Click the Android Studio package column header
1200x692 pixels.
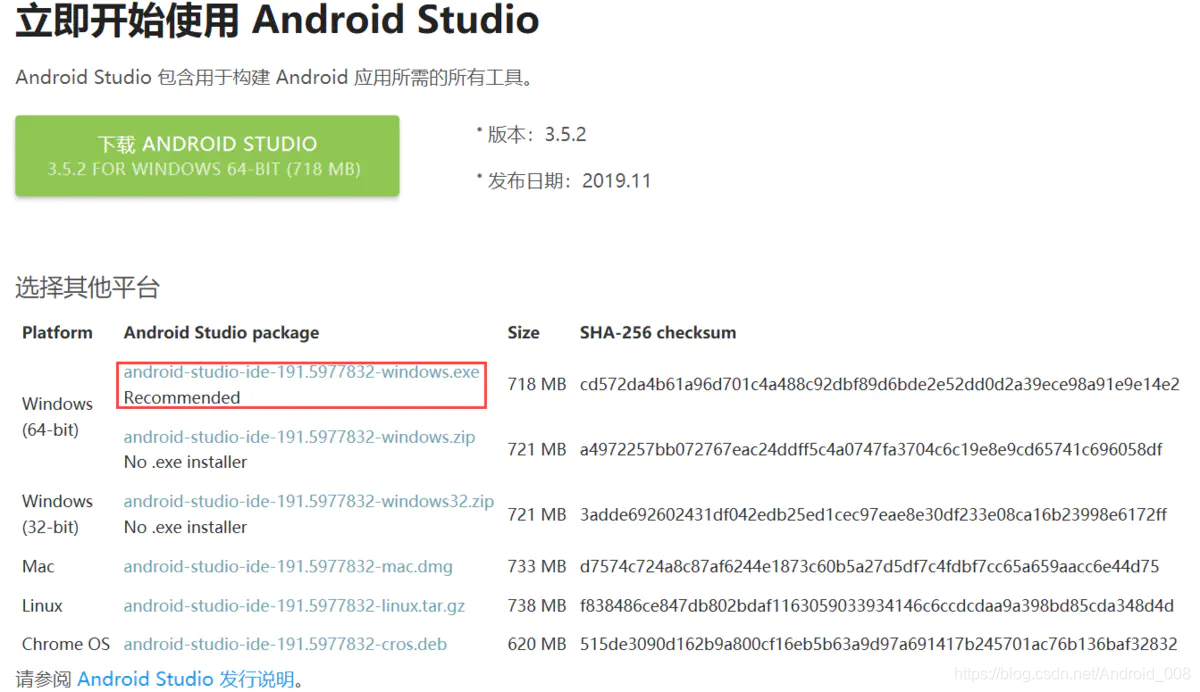pyautogui.click(x=221, y=333)
